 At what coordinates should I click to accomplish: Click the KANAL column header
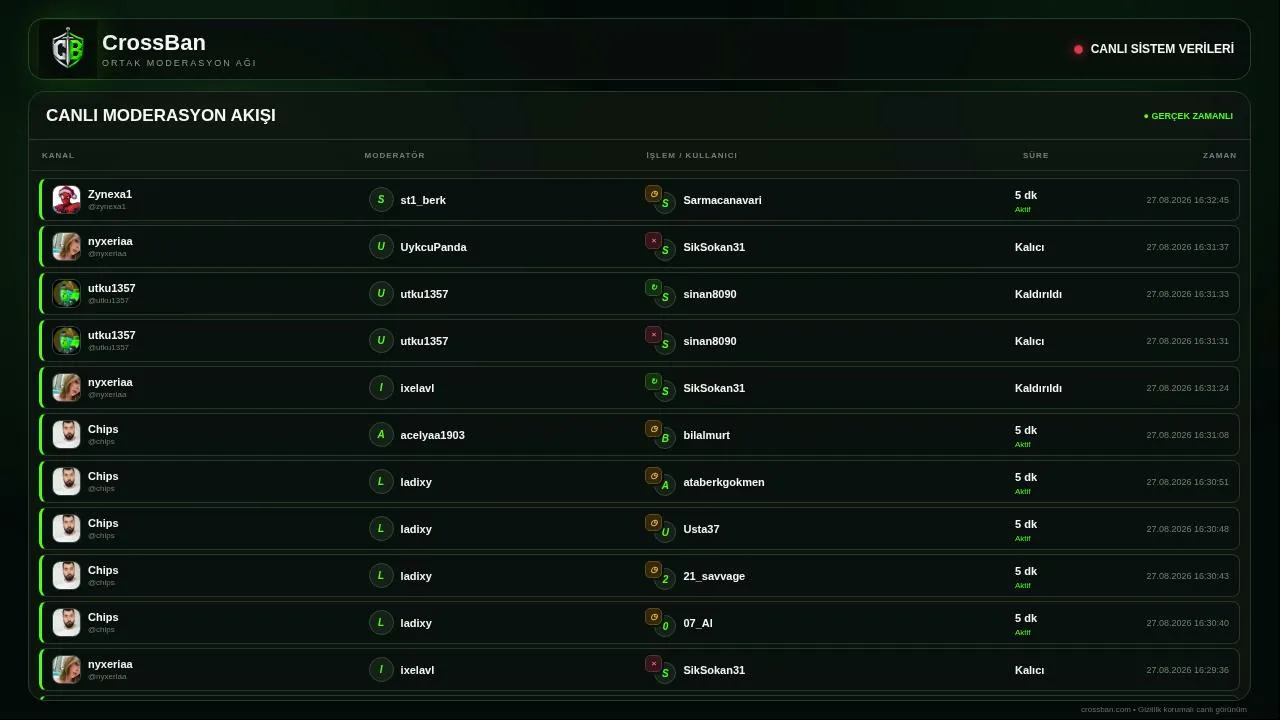[58, 156]
